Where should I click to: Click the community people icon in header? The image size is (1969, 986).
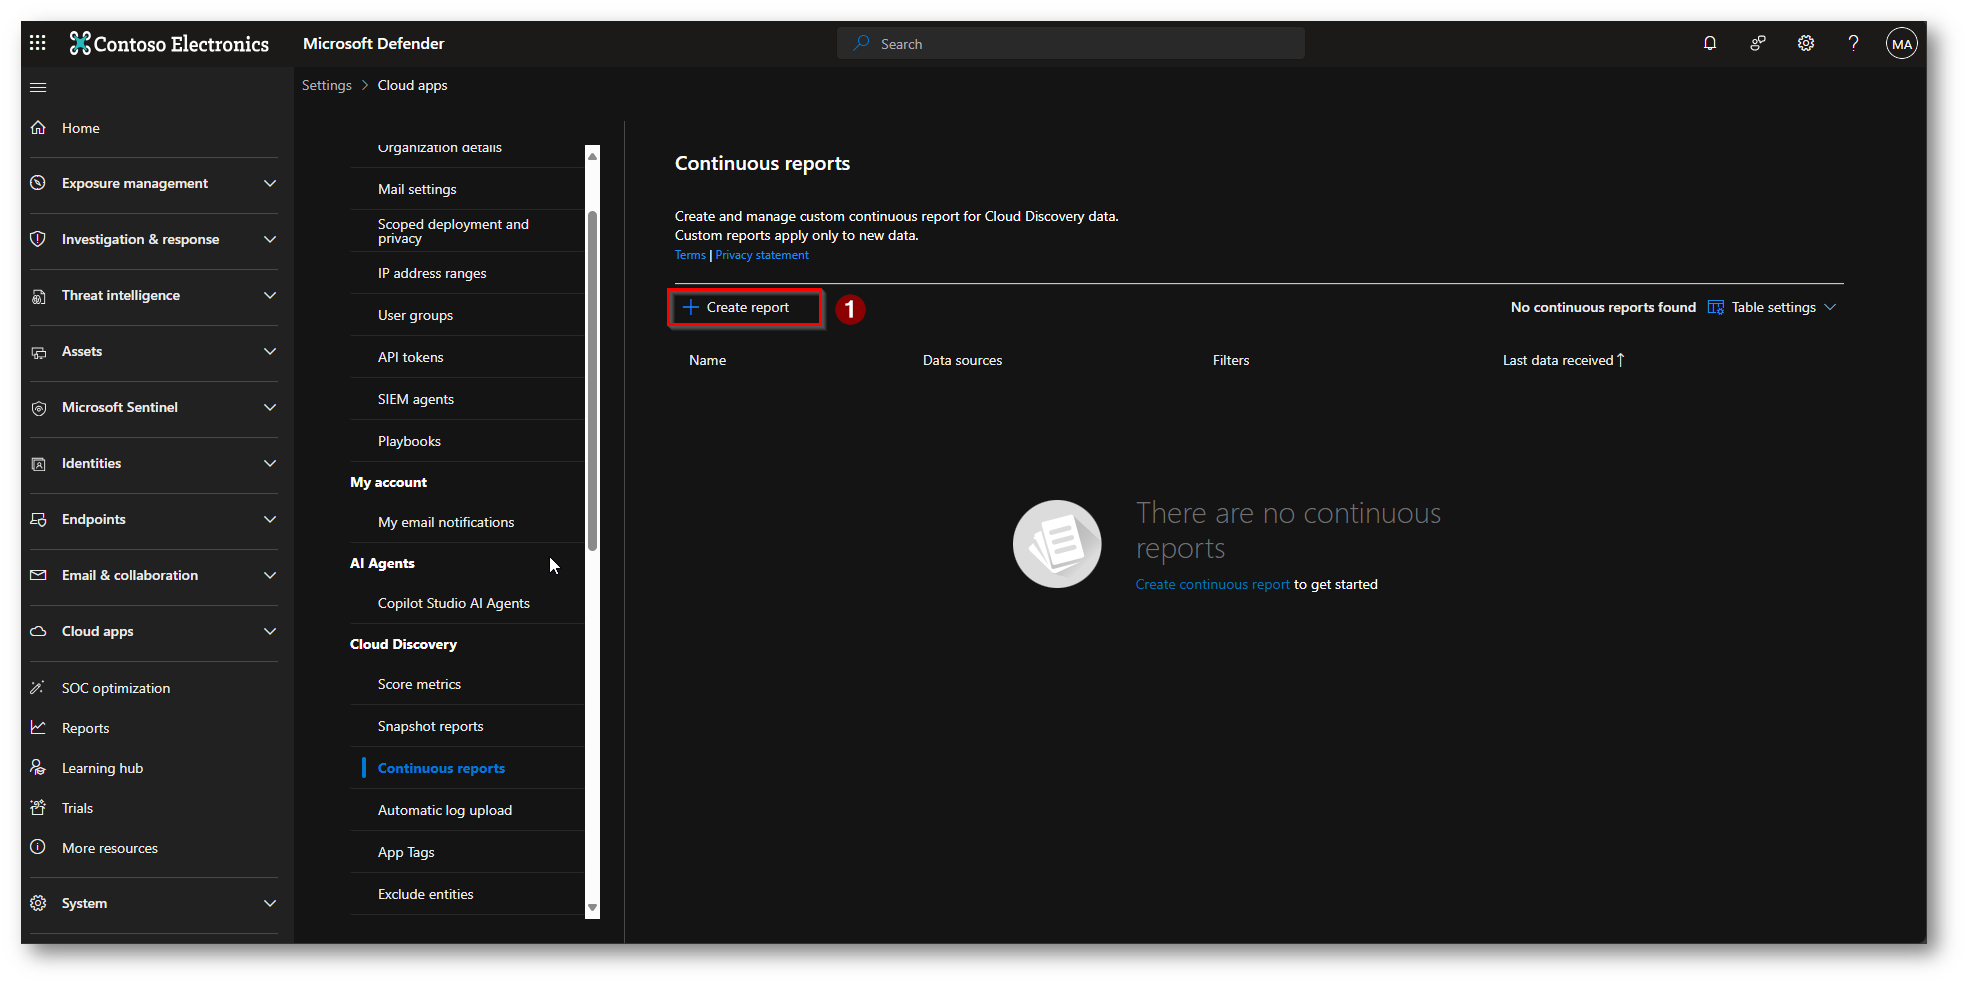1757,43
